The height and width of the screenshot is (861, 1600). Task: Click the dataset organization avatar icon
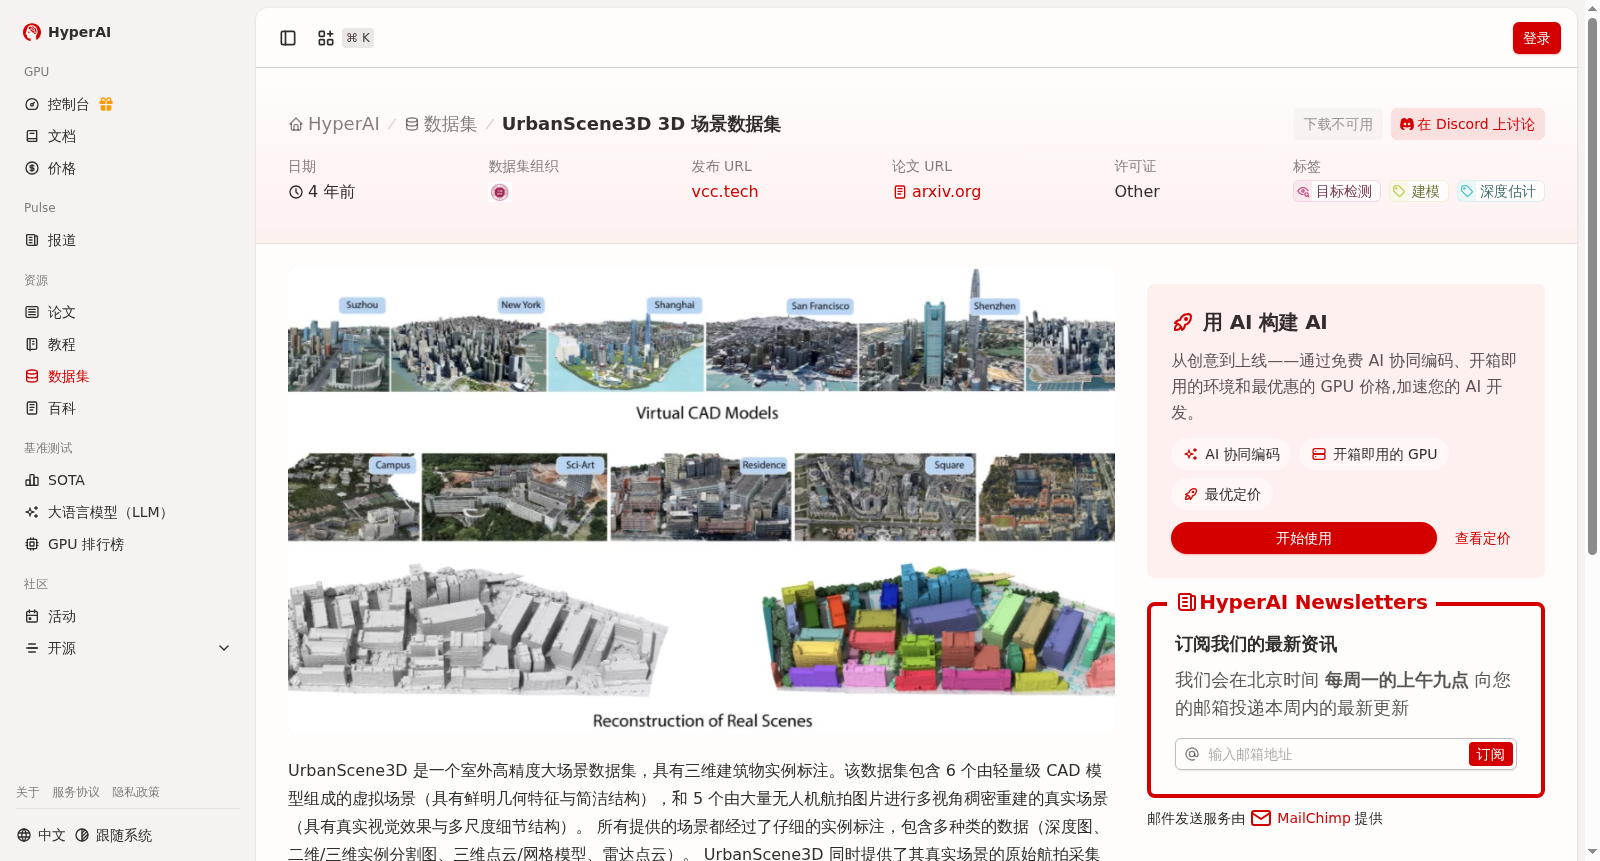click(500, 192)
